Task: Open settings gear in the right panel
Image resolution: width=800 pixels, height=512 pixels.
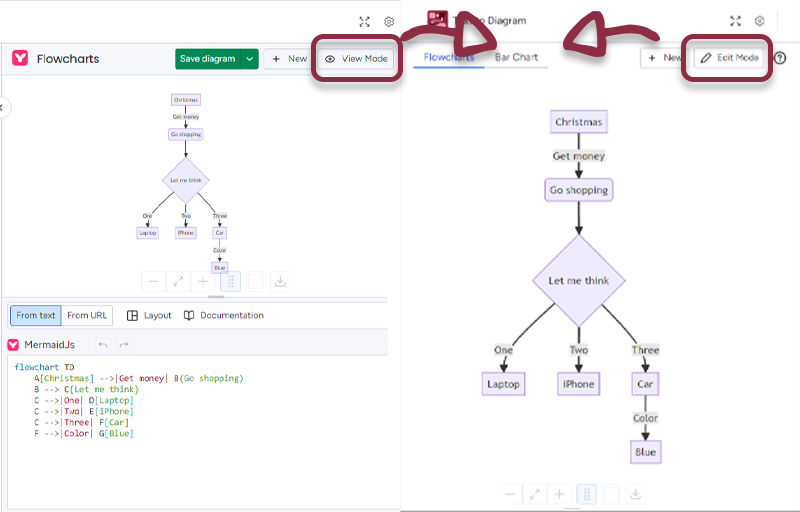Action: click(x=760, y=21)
